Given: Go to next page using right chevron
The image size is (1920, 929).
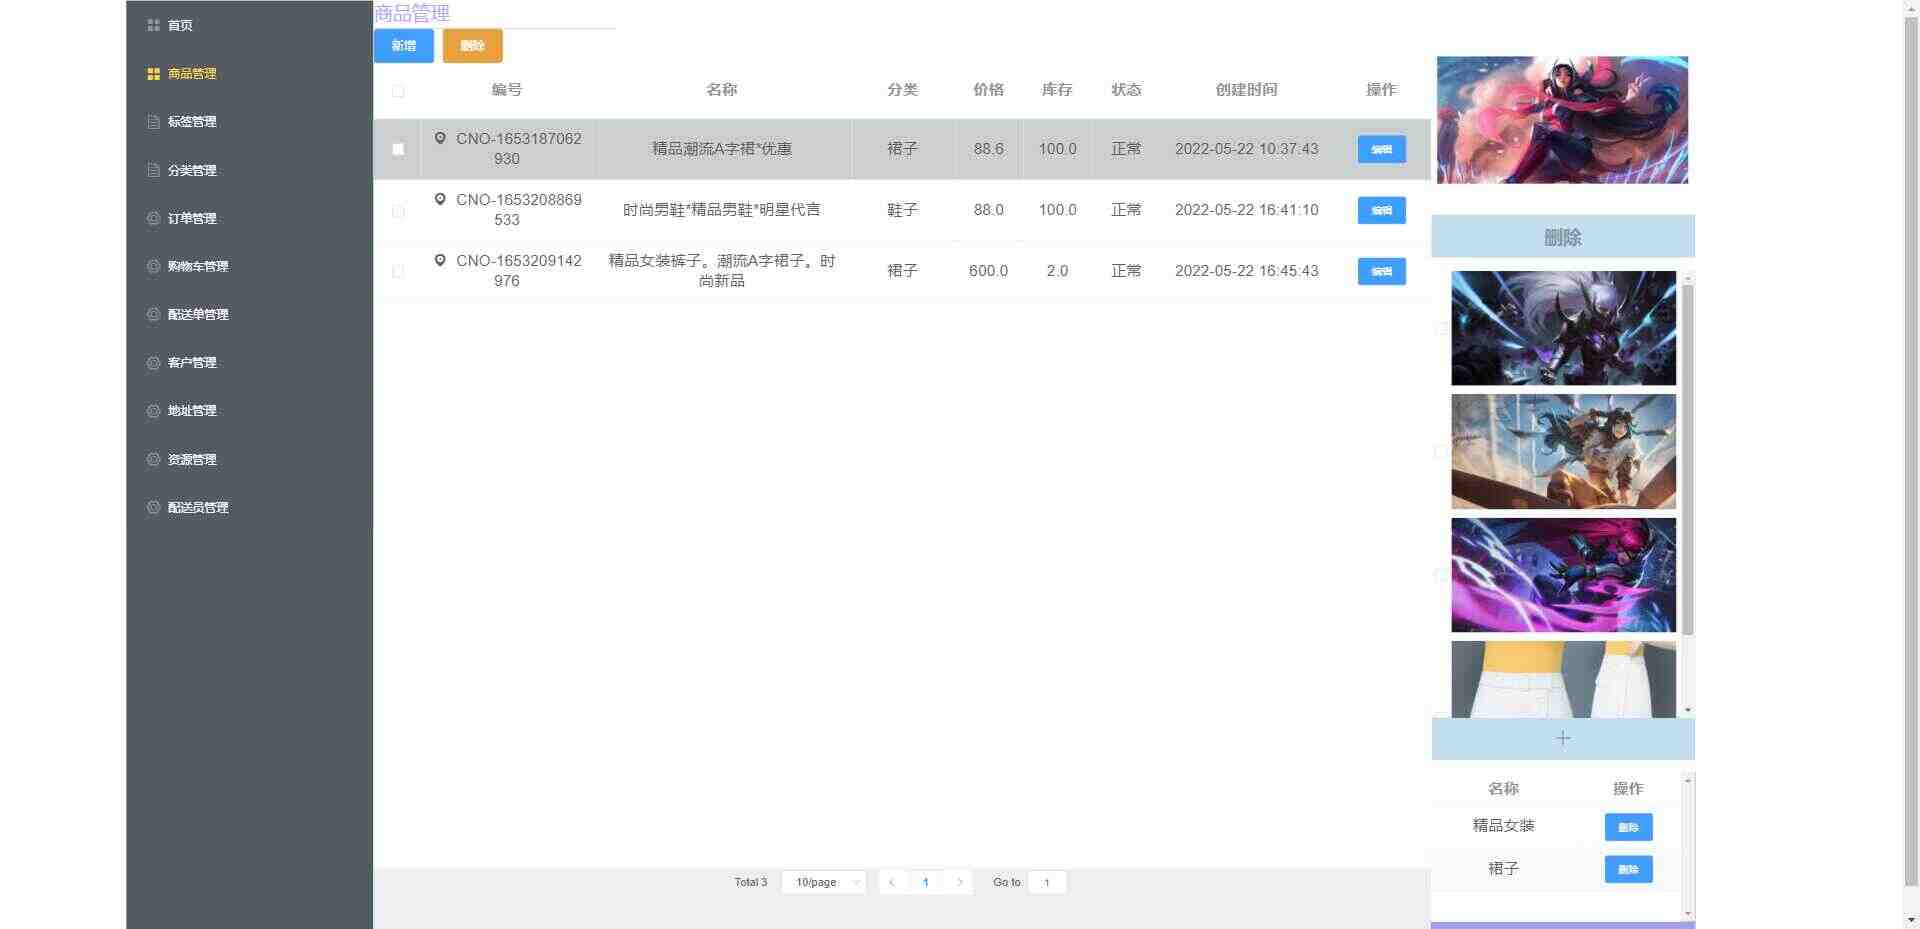Looking at the screenshot, I should [959, 882].
